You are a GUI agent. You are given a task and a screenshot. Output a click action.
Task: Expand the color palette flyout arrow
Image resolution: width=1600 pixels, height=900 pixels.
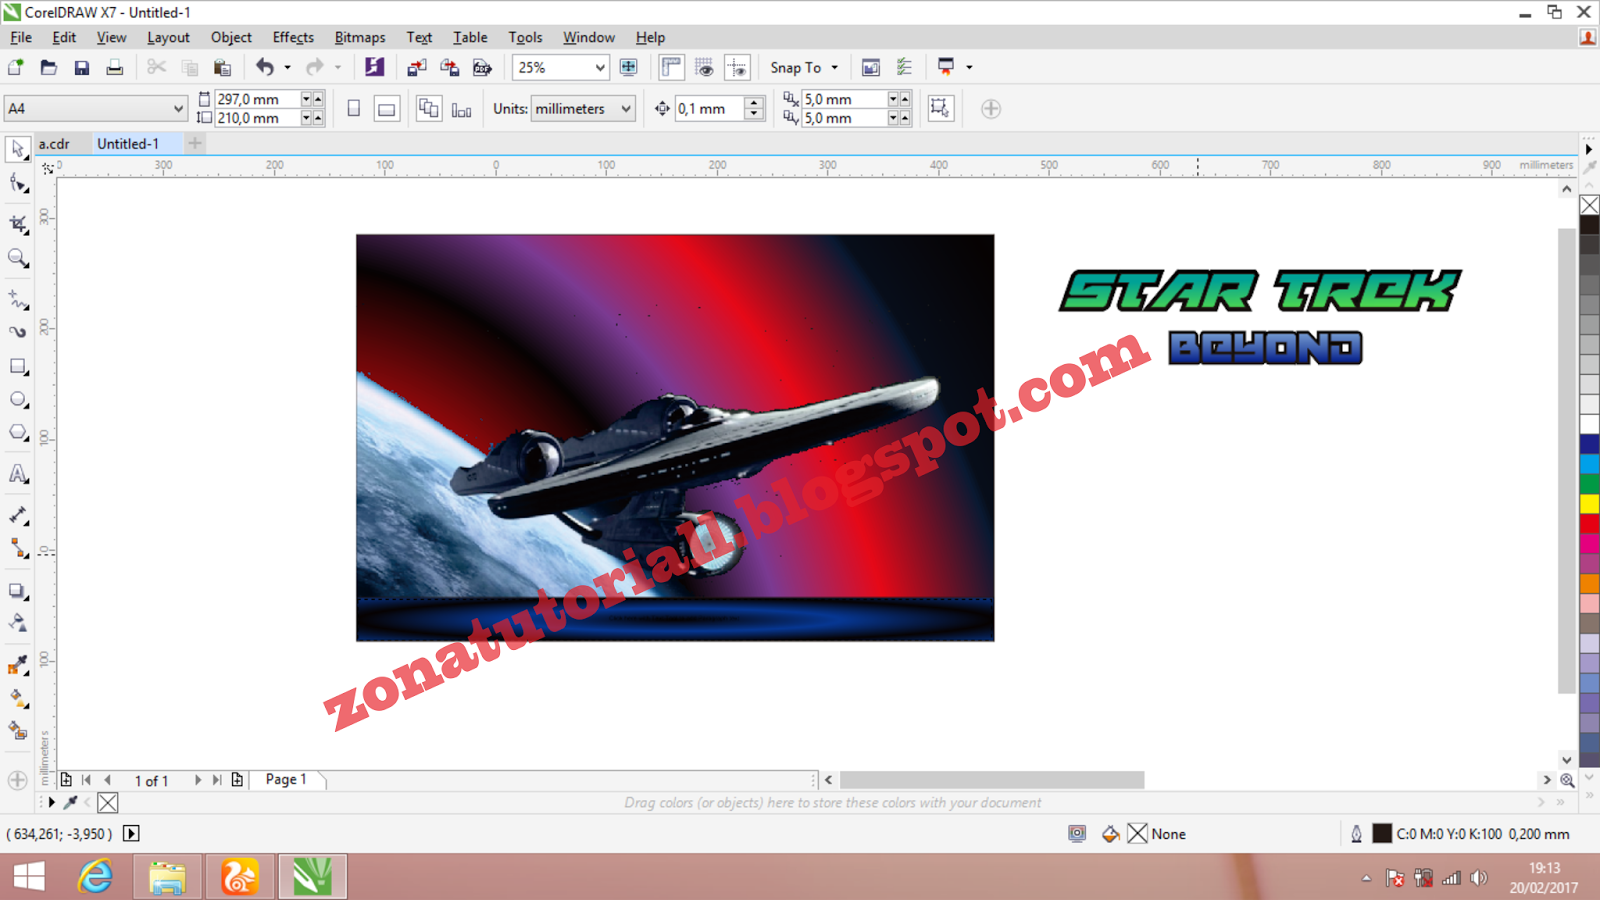click(x=1588, y=149)
